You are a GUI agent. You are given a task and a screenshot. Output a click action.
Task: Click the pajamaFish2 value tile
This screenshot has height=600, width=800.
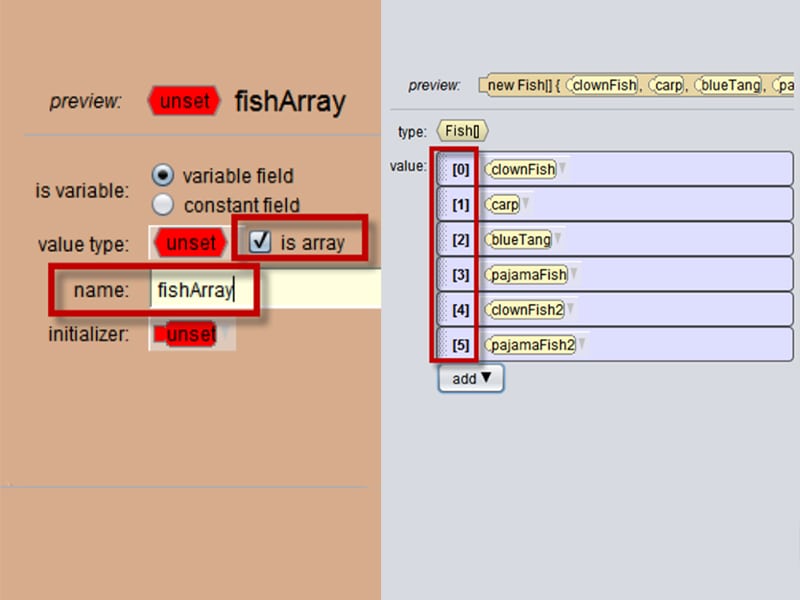click(x=530, y=344)
